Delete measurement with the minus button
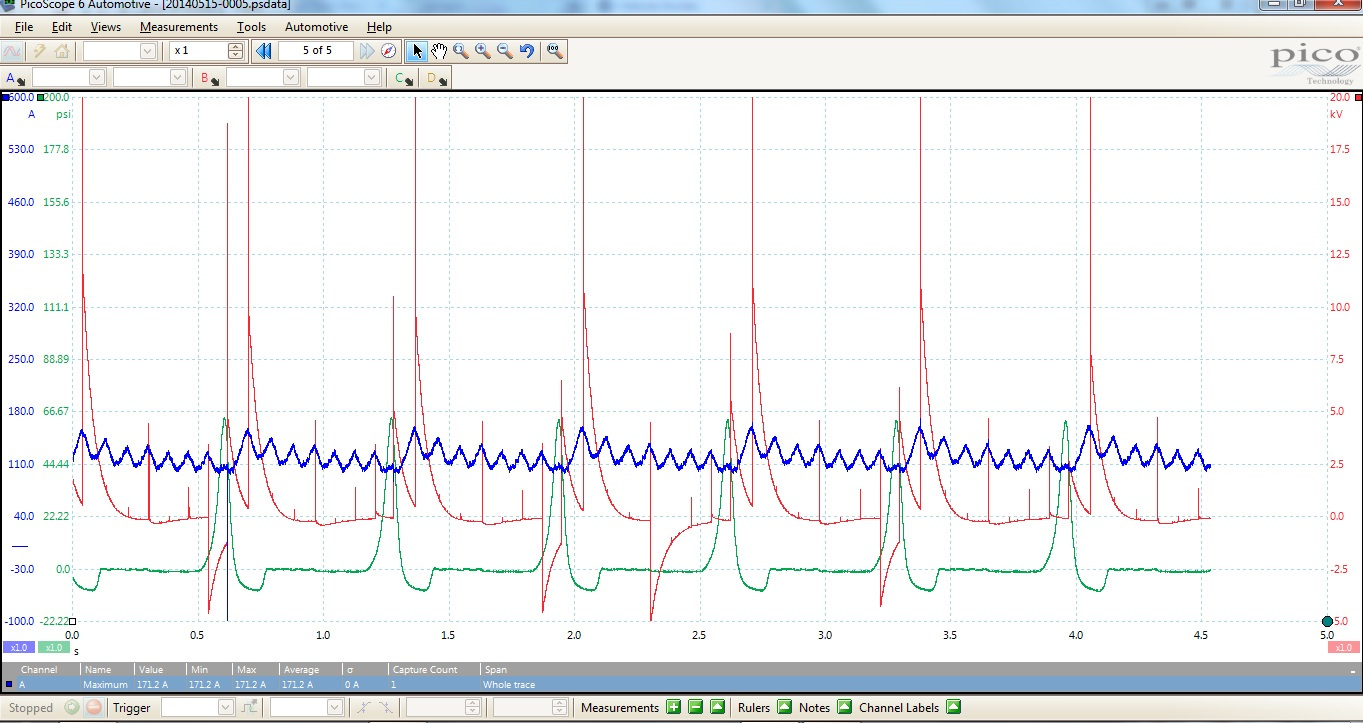The height and width of the screenshot is (723, 1363). pos(695,708)
